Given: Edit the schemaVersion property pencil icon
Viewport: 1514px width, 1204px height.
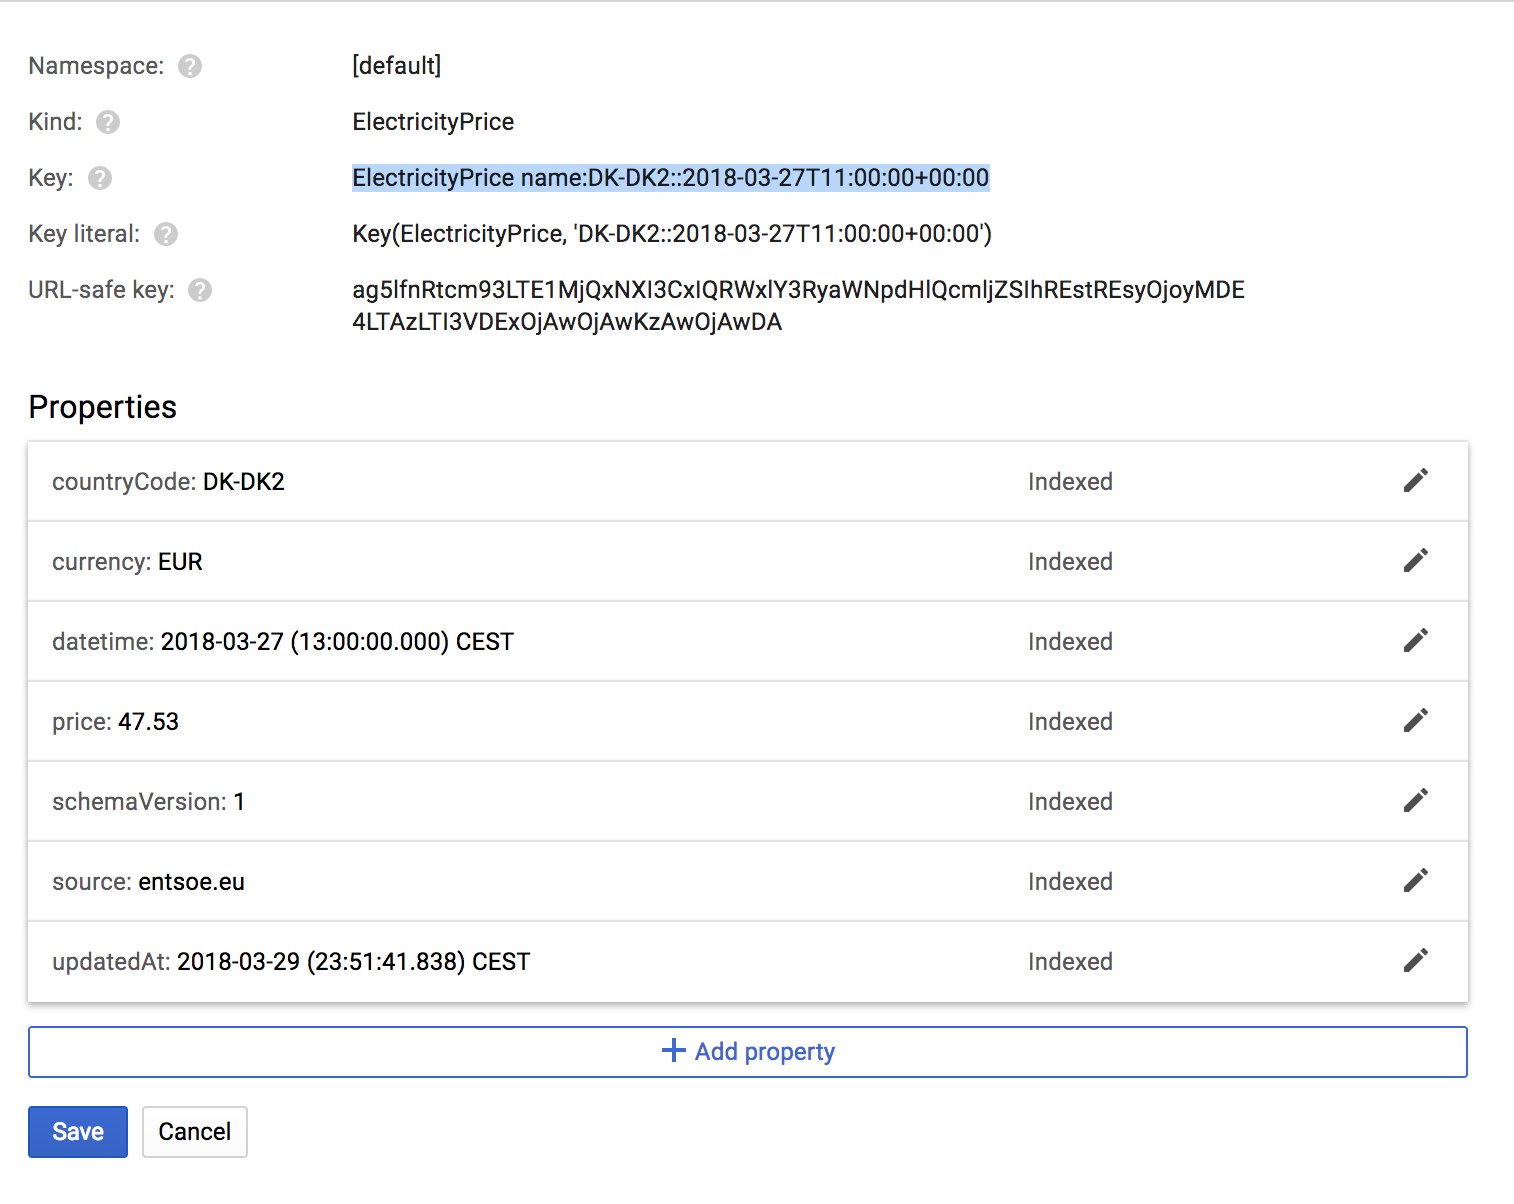Looking at the screenshot, I should coord(1415,801).
